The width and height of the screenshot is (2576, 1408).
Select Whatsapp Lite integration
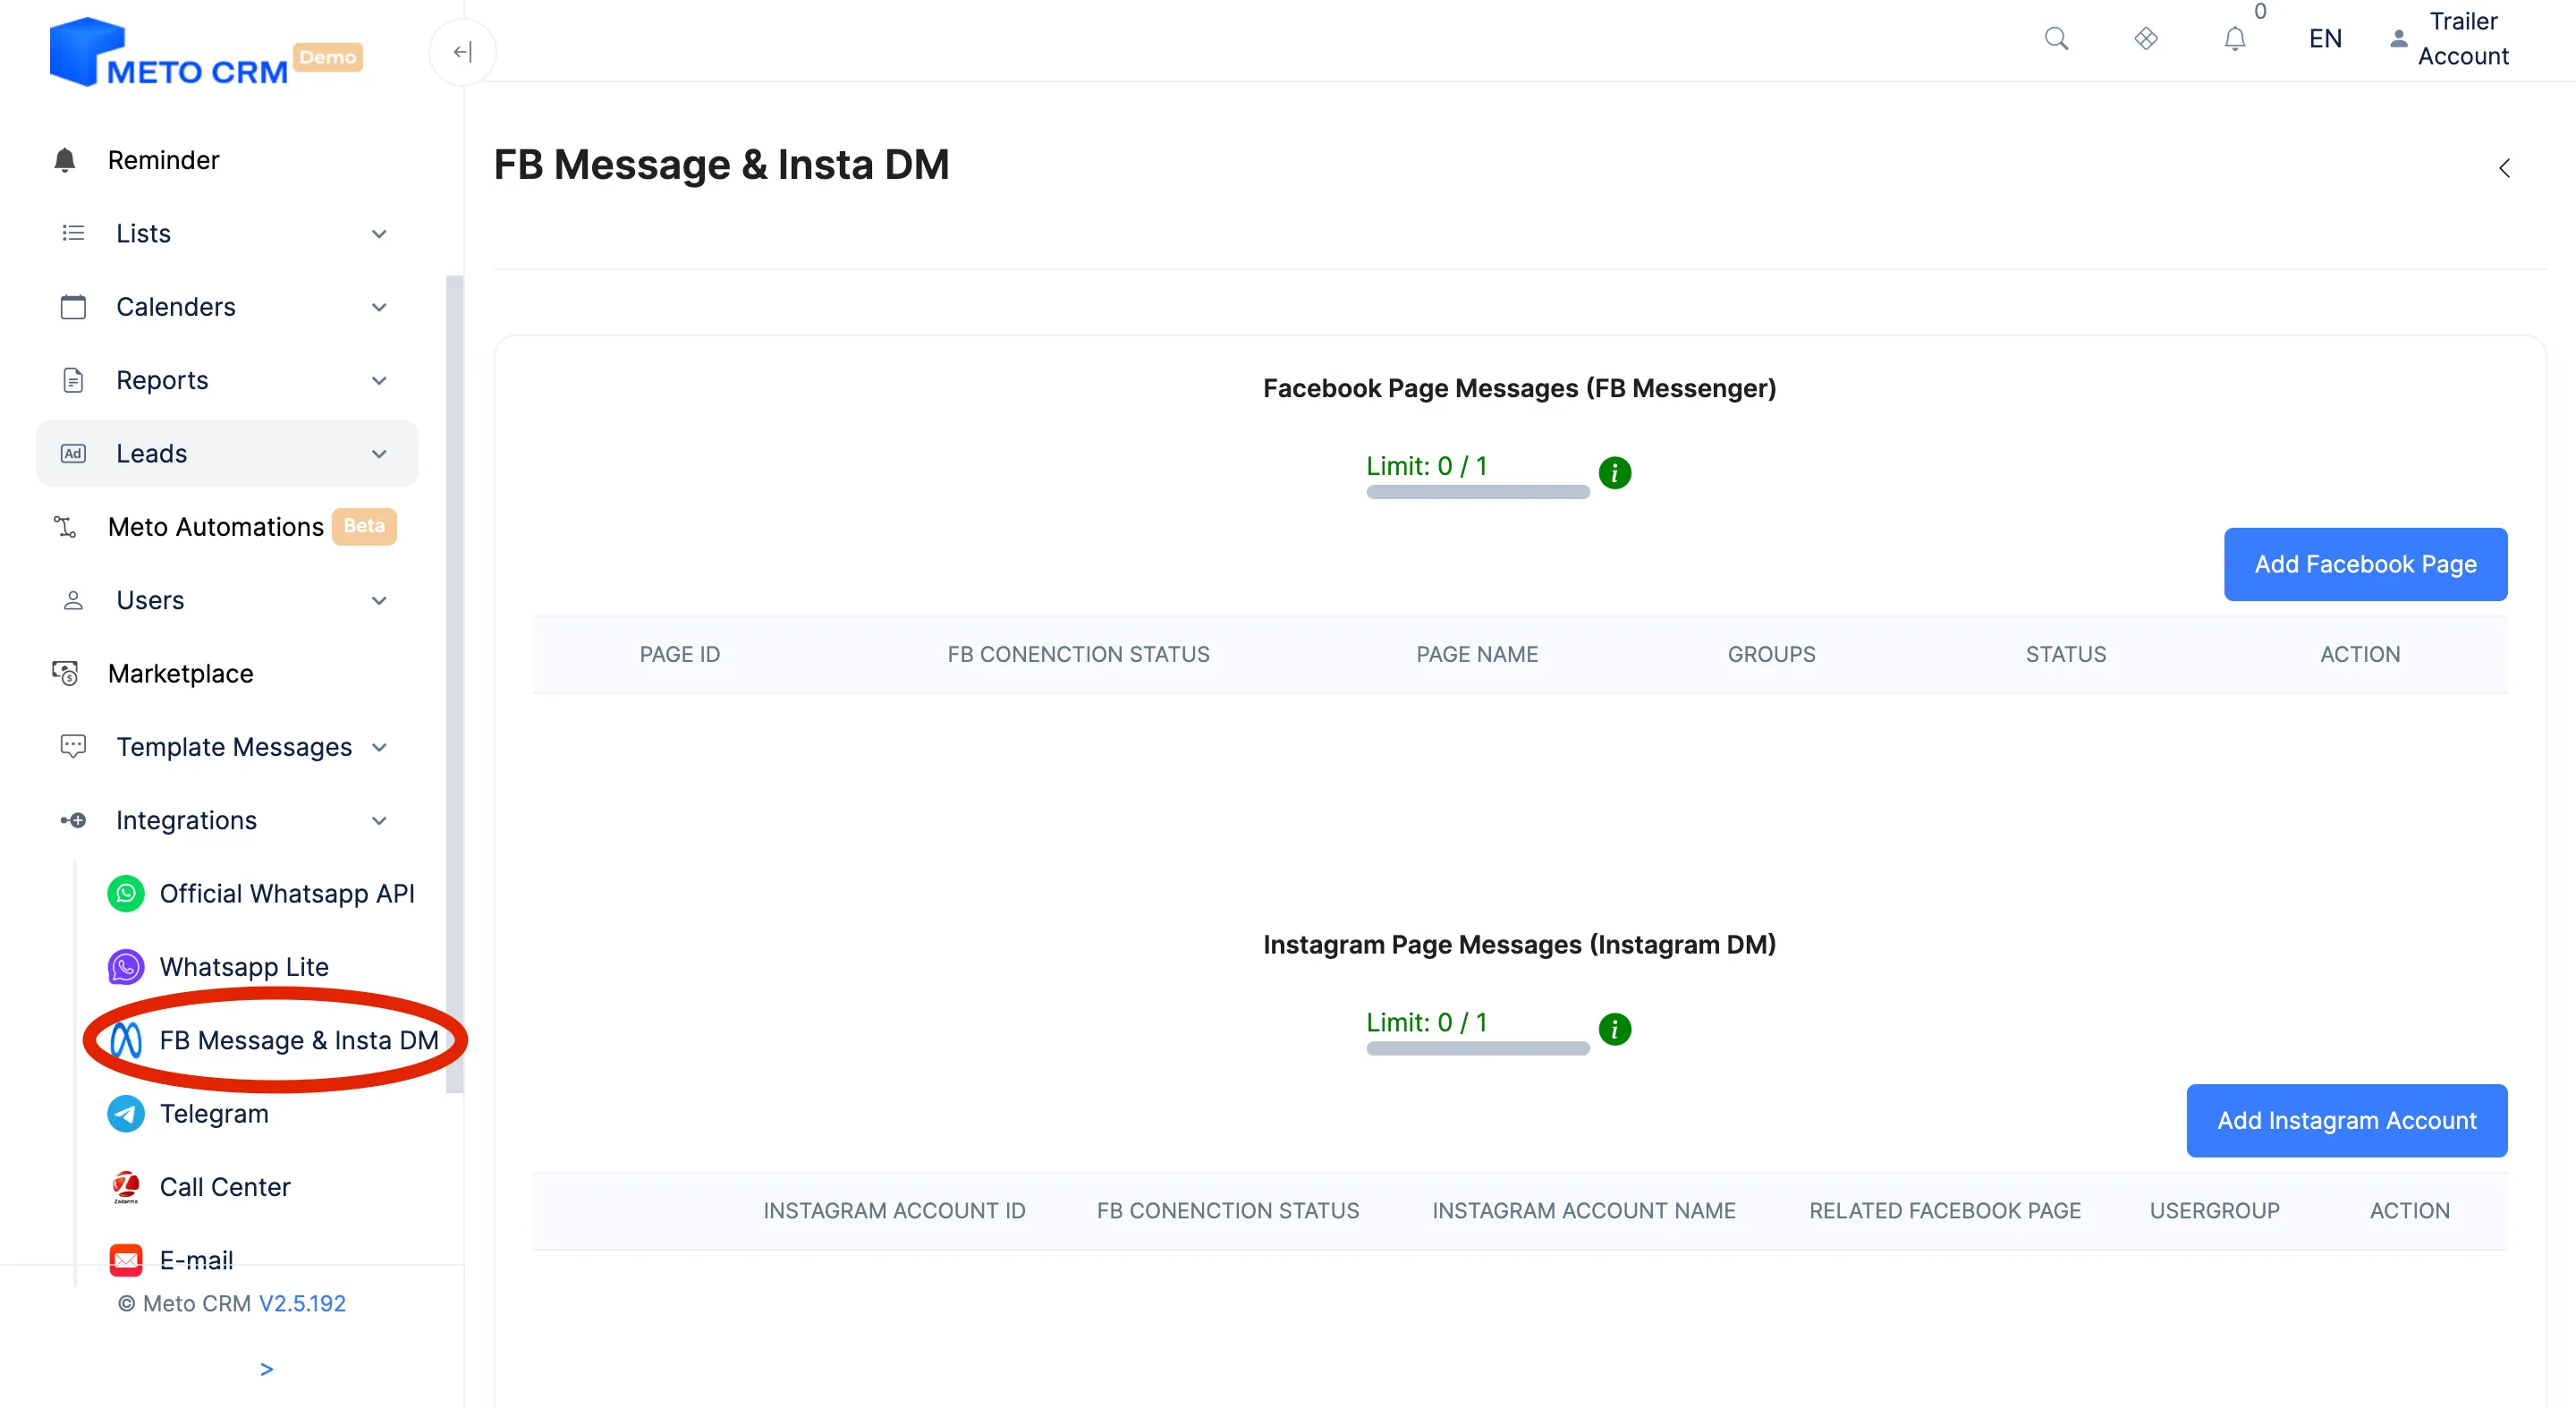(x=244, y=967)
